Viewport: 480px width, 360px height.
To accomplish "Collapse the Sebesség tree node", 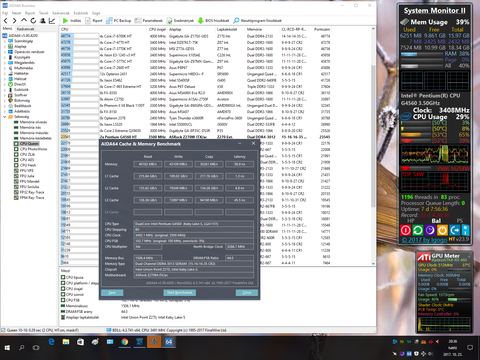I will 5,117.
